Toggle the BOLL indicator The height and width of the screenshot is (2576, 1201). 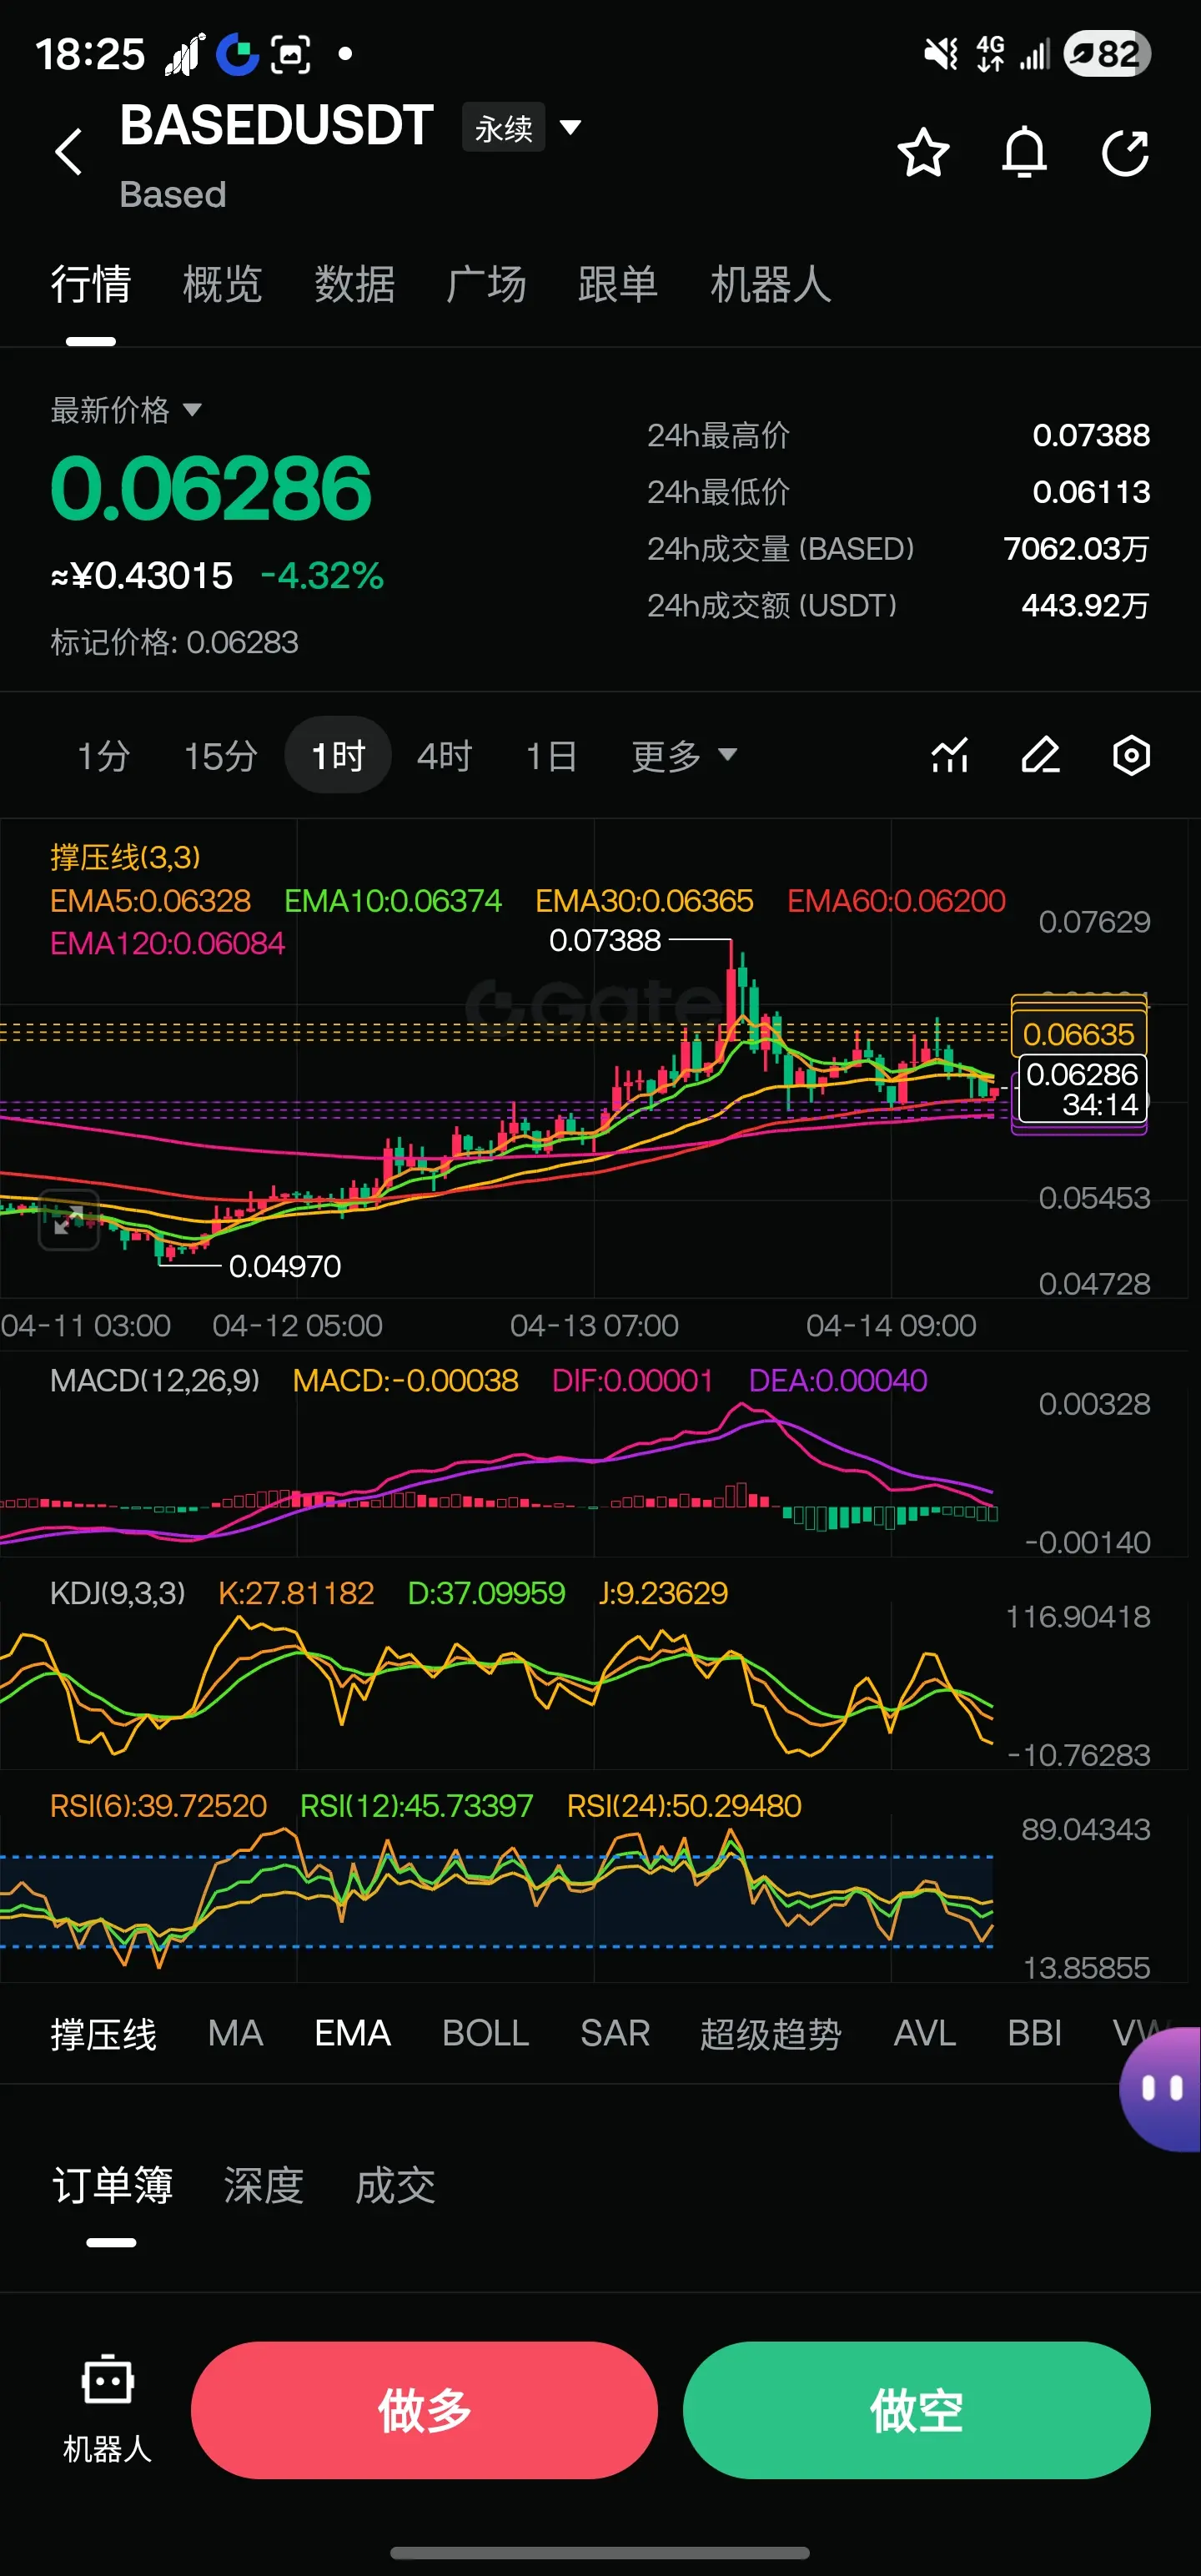[486, 2034]
